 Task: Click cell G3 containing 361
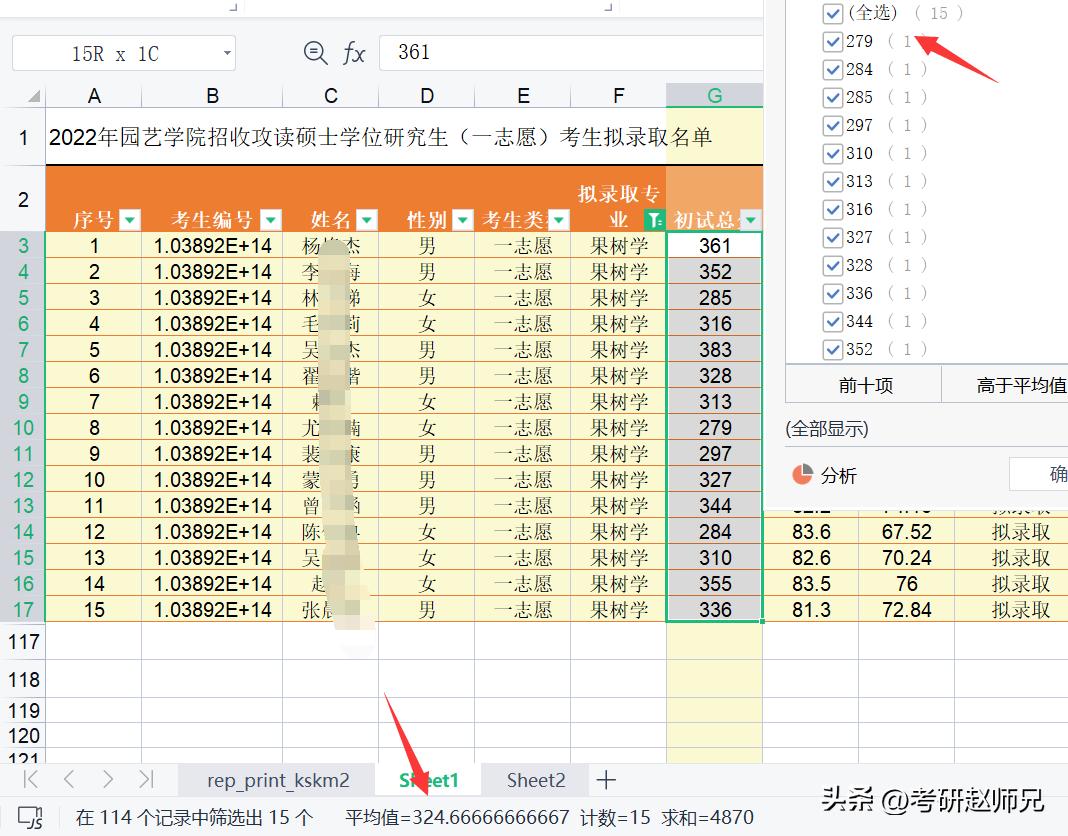[714, 244]
